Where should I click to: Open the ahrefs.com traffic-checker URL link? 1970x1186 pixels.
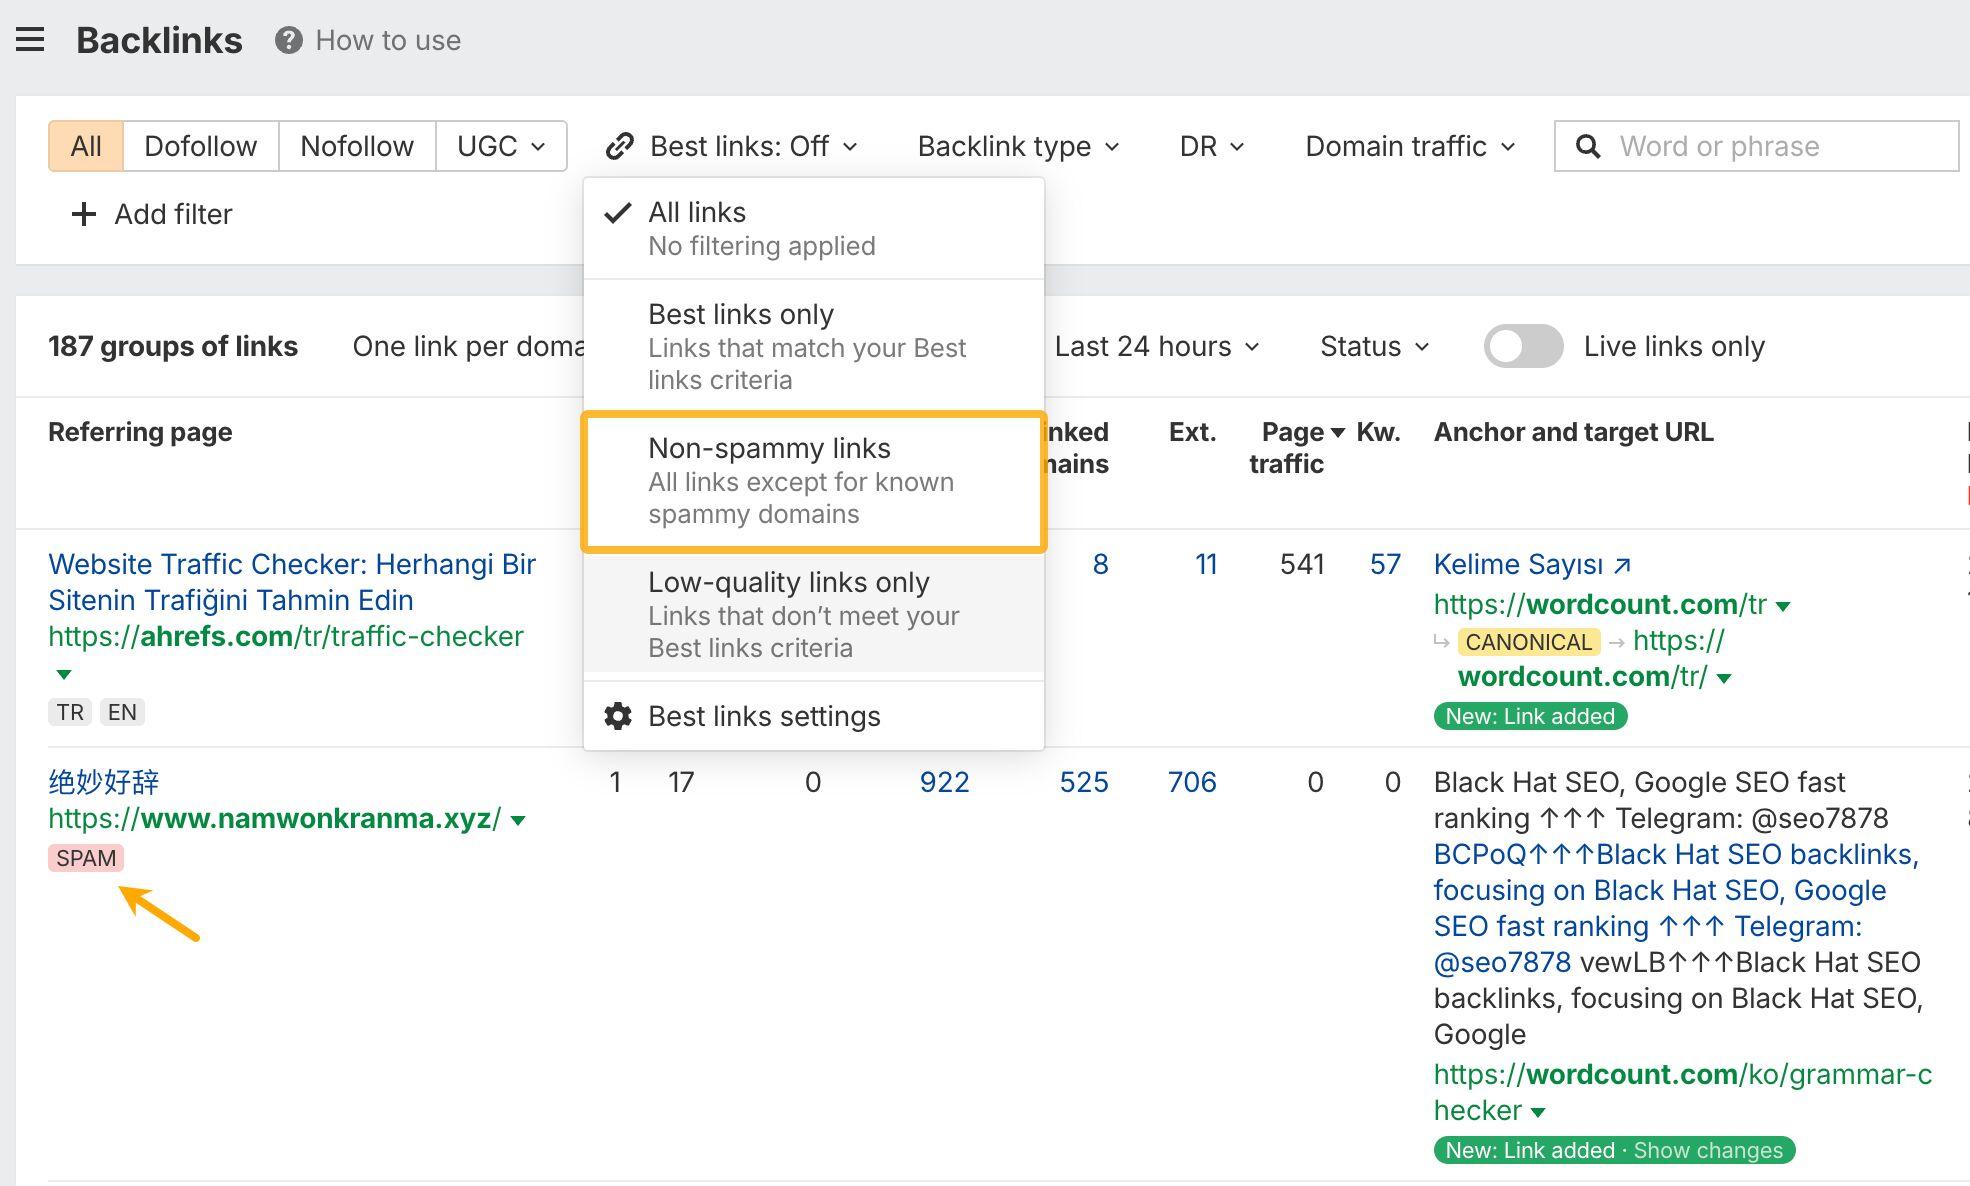(x=286, y=636)
